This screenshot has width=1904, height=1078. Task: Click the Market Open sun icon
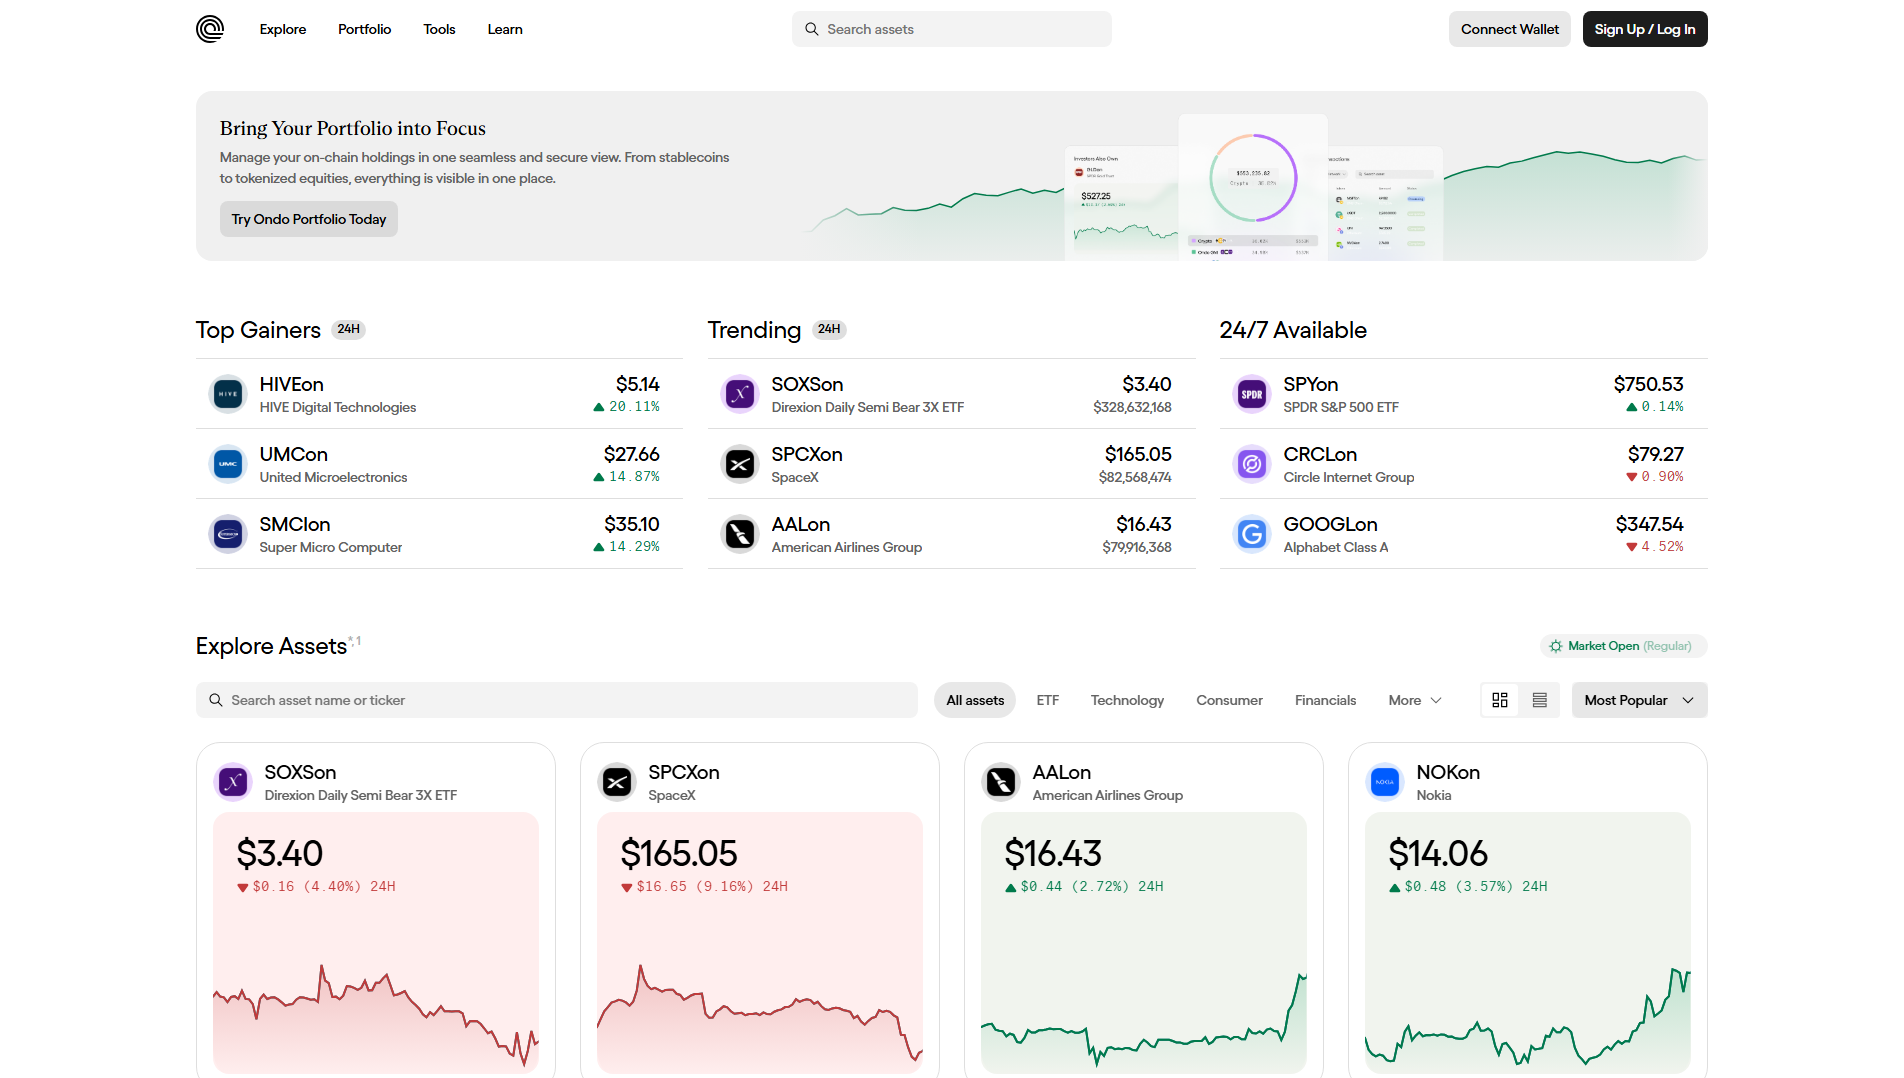(1556, 646)
